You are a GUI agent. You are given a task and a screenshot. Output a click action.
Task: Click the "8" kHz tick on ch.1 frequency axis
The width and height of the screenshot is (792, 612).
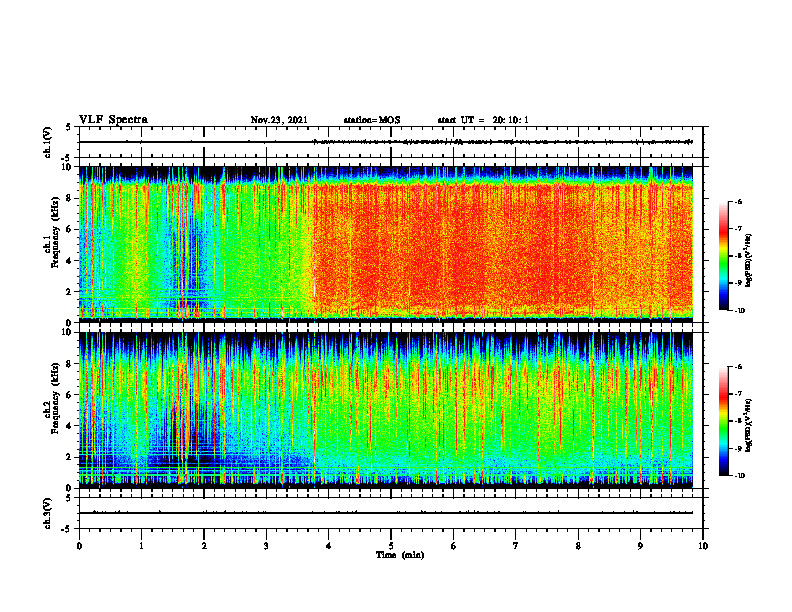pos(69,198)
